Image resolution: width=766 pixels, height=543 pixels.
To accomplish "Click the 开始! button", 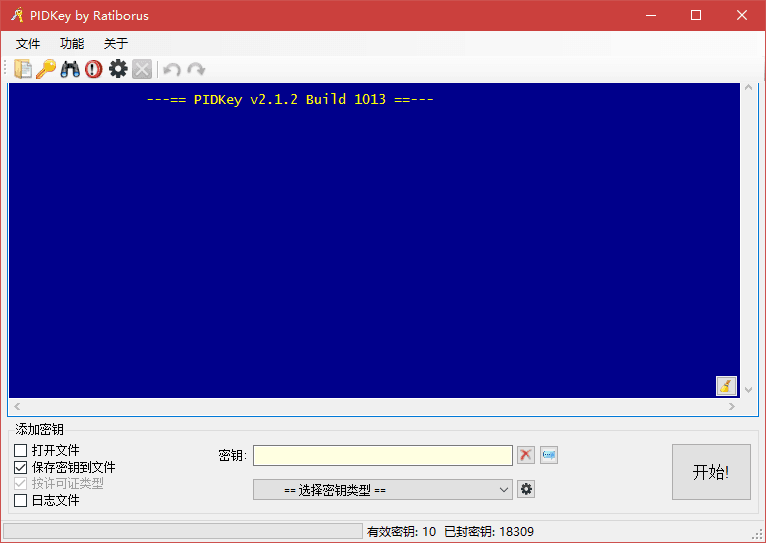I will (711, 472).
